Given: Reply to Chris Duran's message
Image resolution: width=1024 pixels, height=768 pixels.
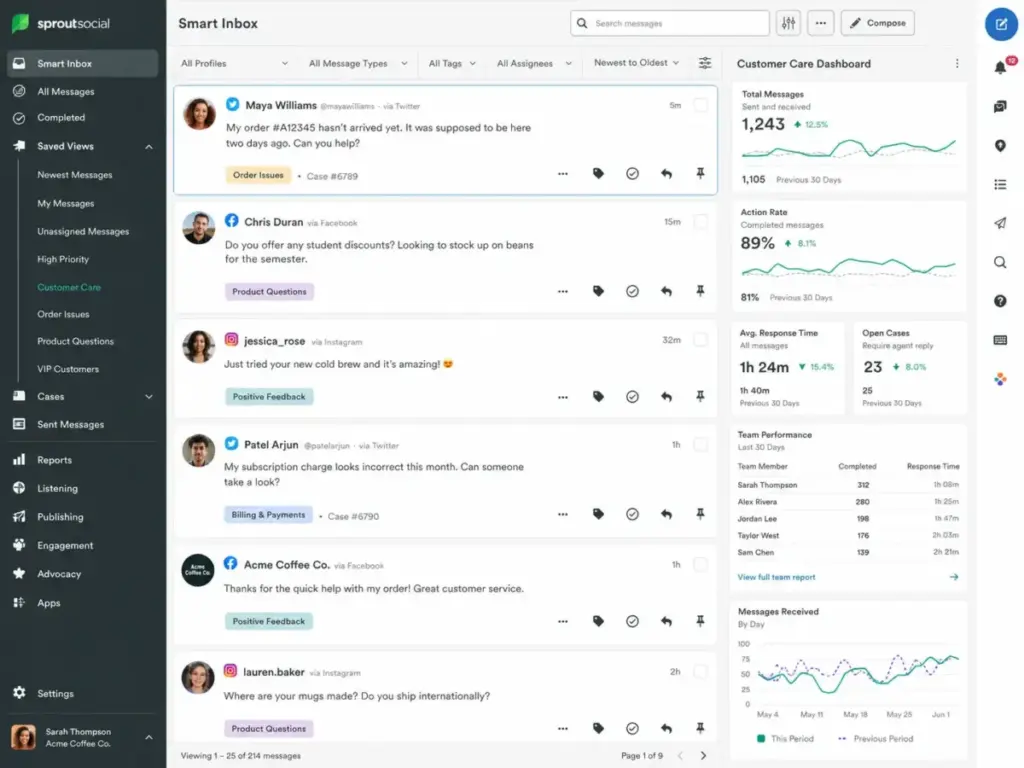Looking at the screenshot, I should coord(666,291).
